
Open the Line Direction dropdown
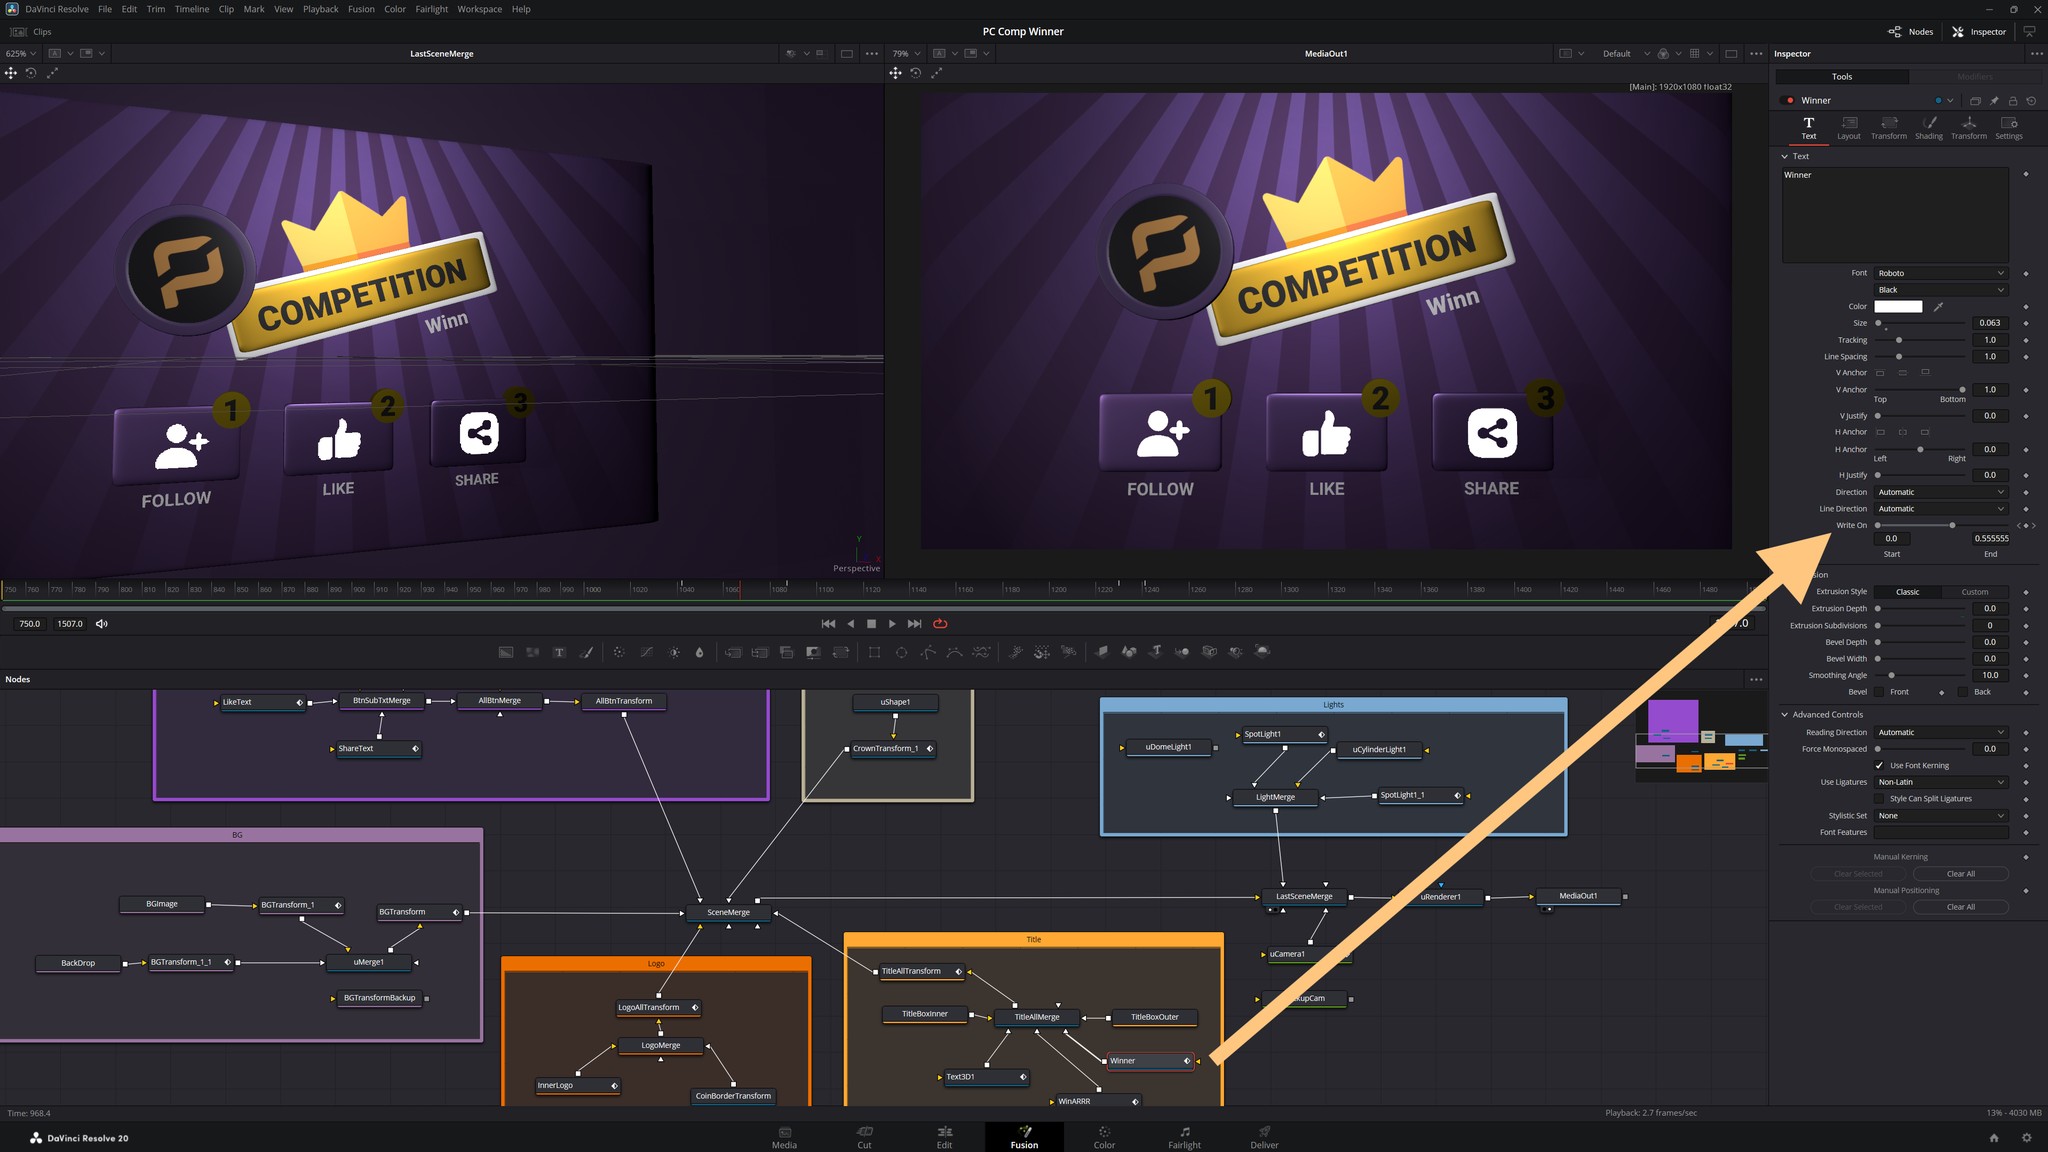pos(1941,509)
